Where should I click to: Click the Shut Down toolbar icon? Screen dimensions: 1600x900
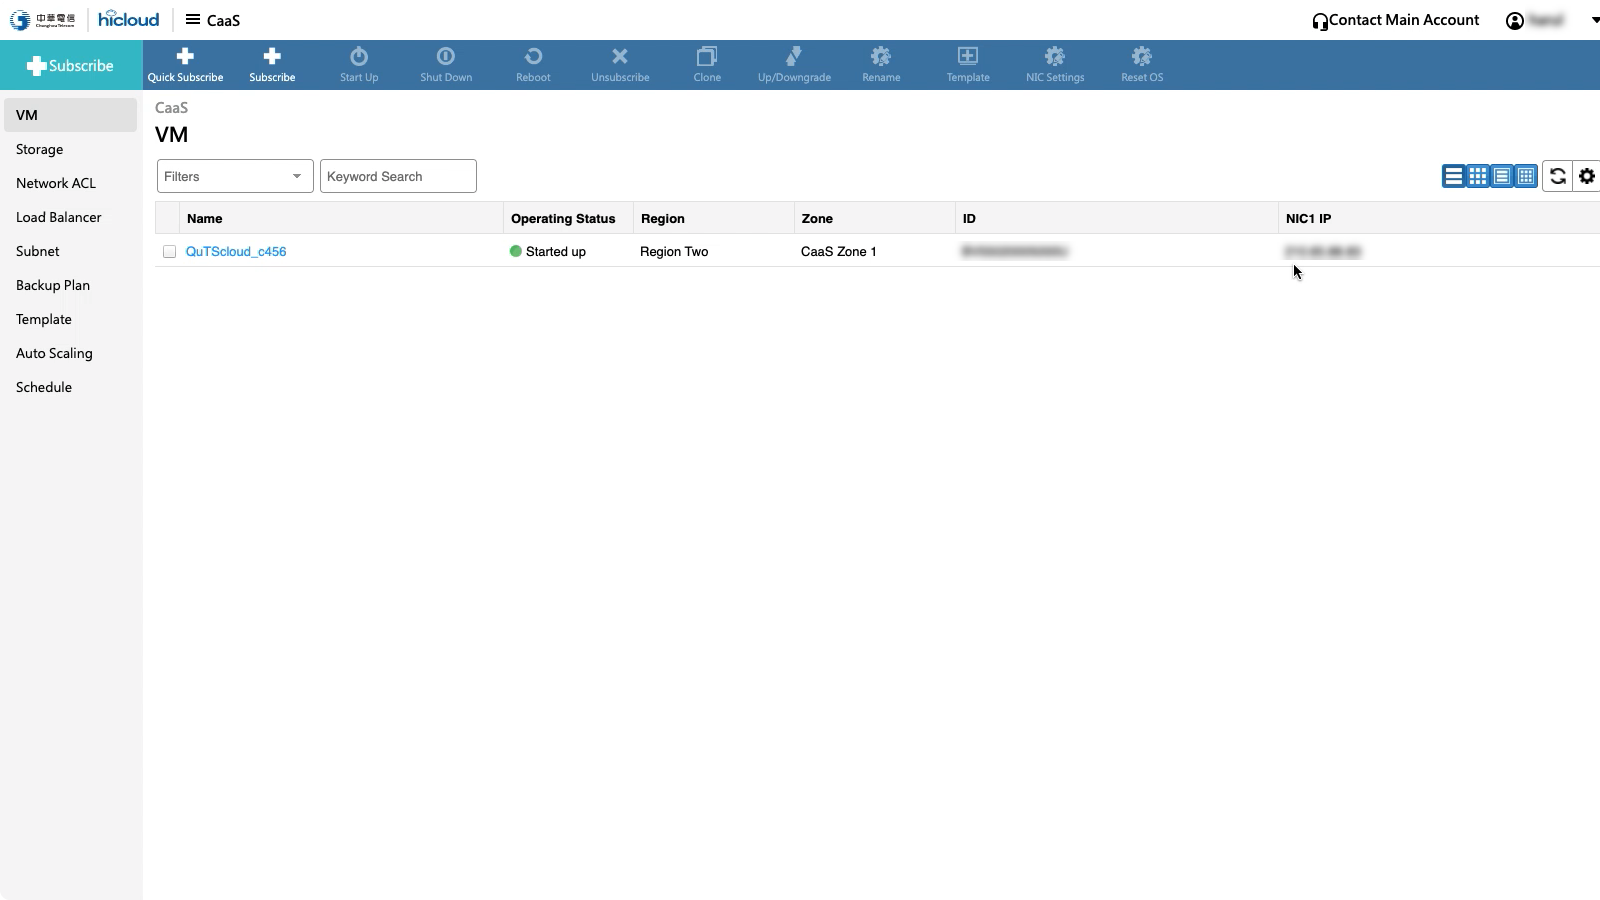pyautogui.click(x=446, y=57)
